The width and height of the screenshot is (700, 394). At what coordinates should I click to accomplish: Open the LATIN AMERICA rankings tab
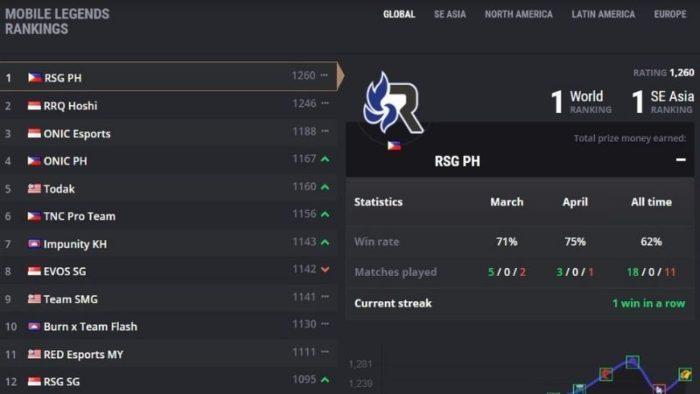(603, 14)
